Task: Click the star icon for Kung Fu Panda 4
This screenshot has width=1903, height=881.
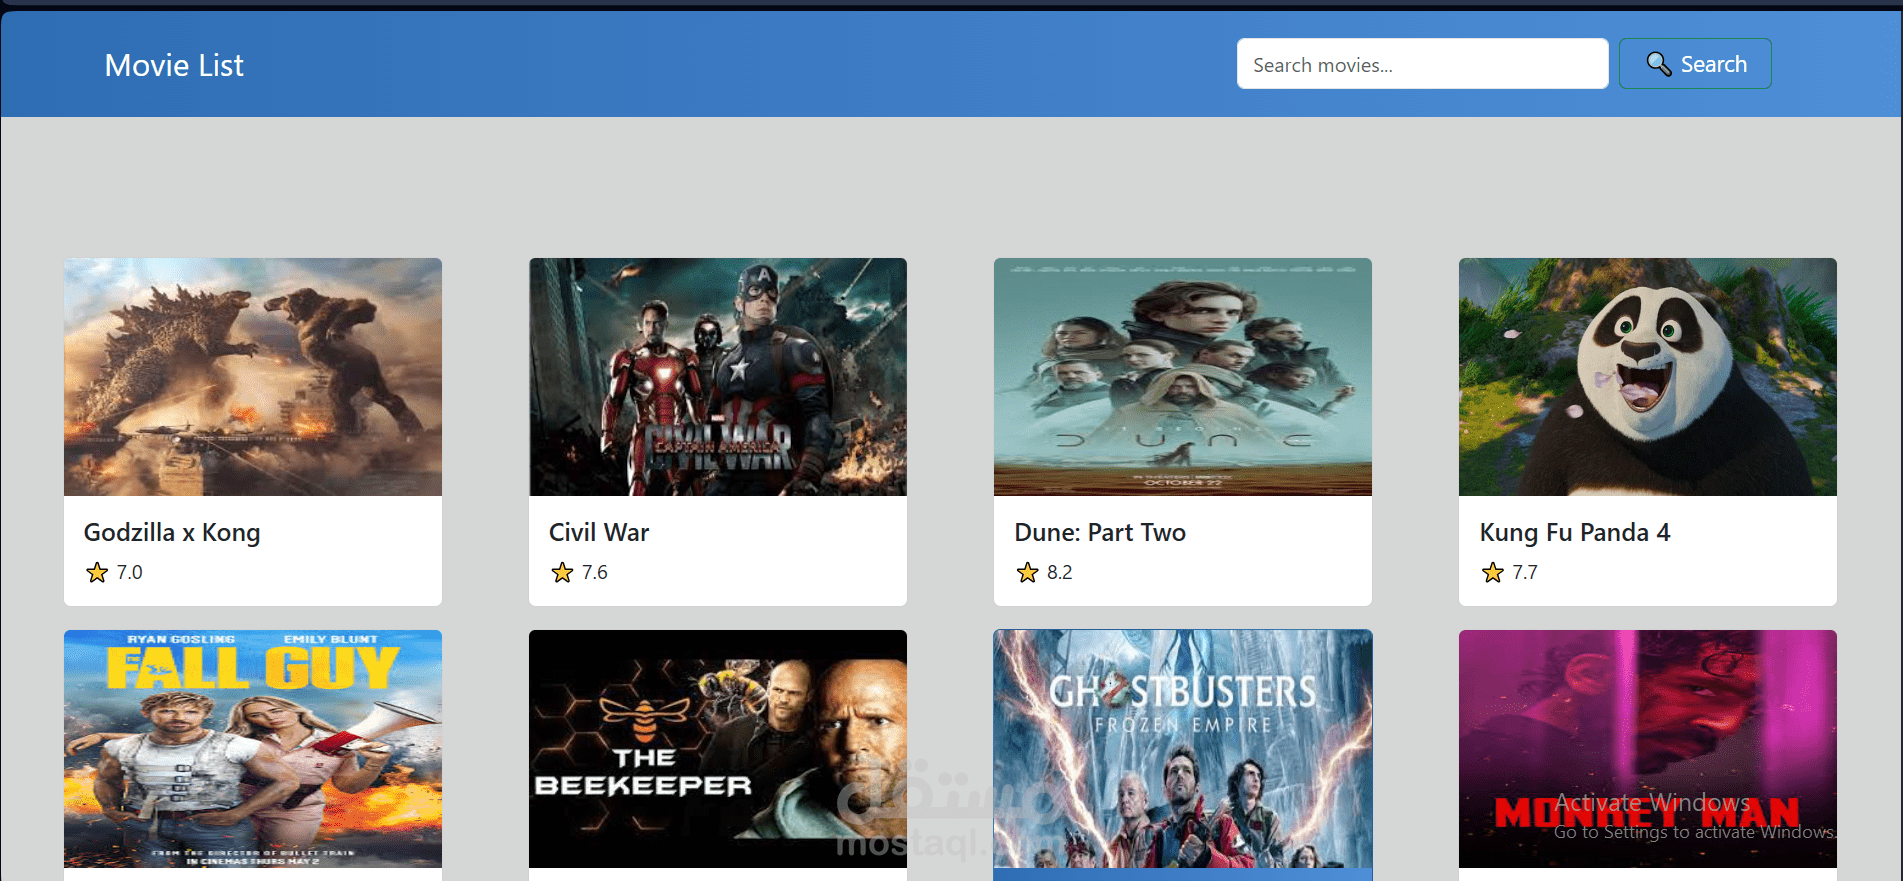Action: coord(1492,572)
